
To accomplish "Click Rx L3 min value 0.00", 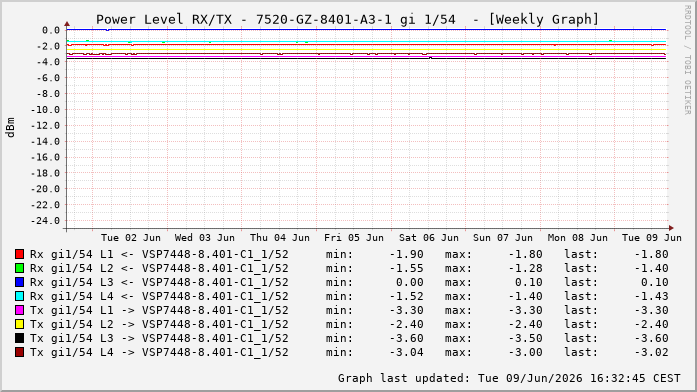I will click(x=410, y=283).
